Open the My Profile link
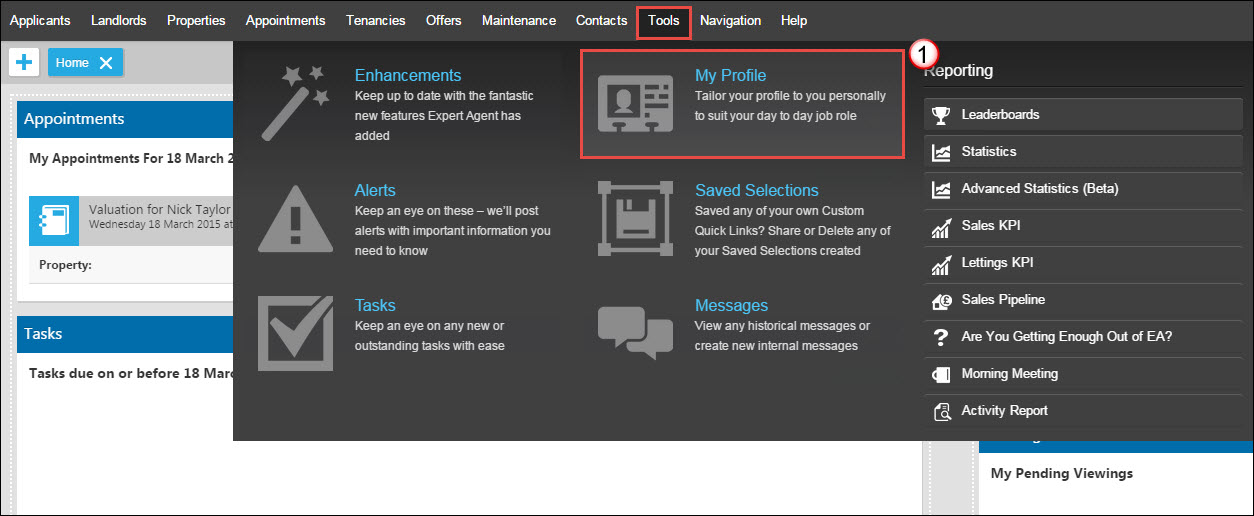Viewport: 1254px width, 516px height. pos(731,75)
